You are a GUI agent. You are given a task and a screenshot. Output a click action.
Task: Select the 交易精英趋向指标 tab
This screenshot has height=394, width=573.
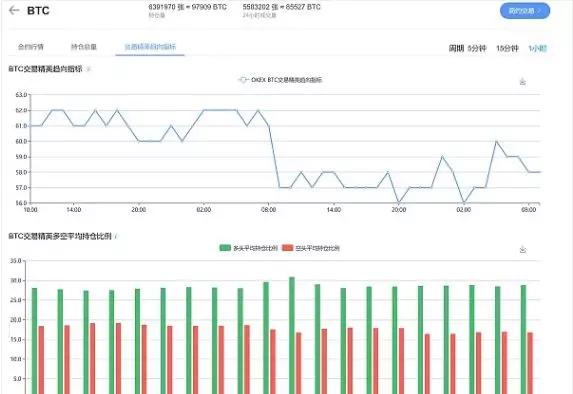coord(150,47)
